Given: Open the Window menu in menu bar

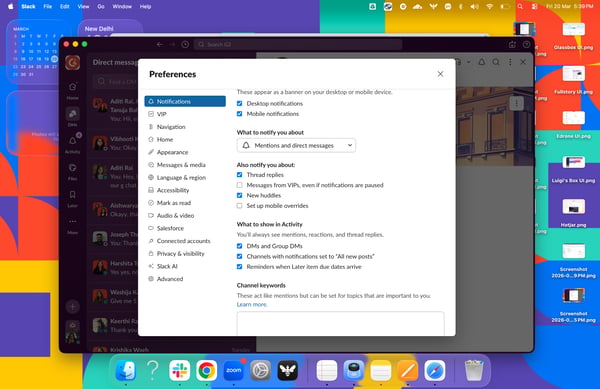Looking at the screenshot, I should [122, 7].
